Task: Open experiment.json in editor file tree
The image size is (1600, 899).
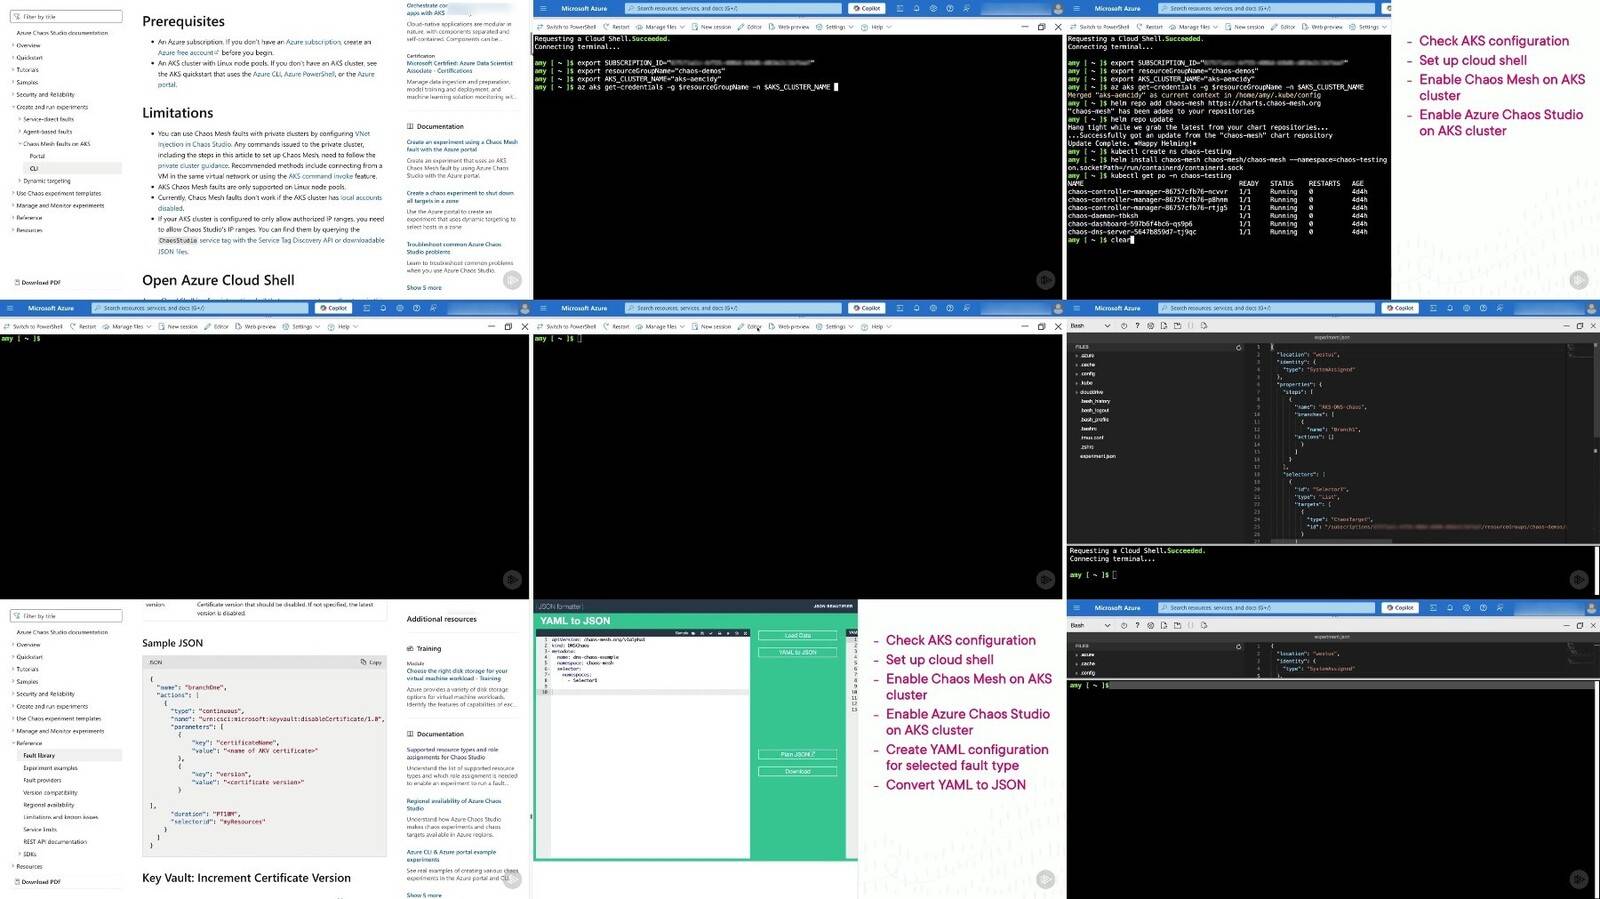Action: [1098, 456]
